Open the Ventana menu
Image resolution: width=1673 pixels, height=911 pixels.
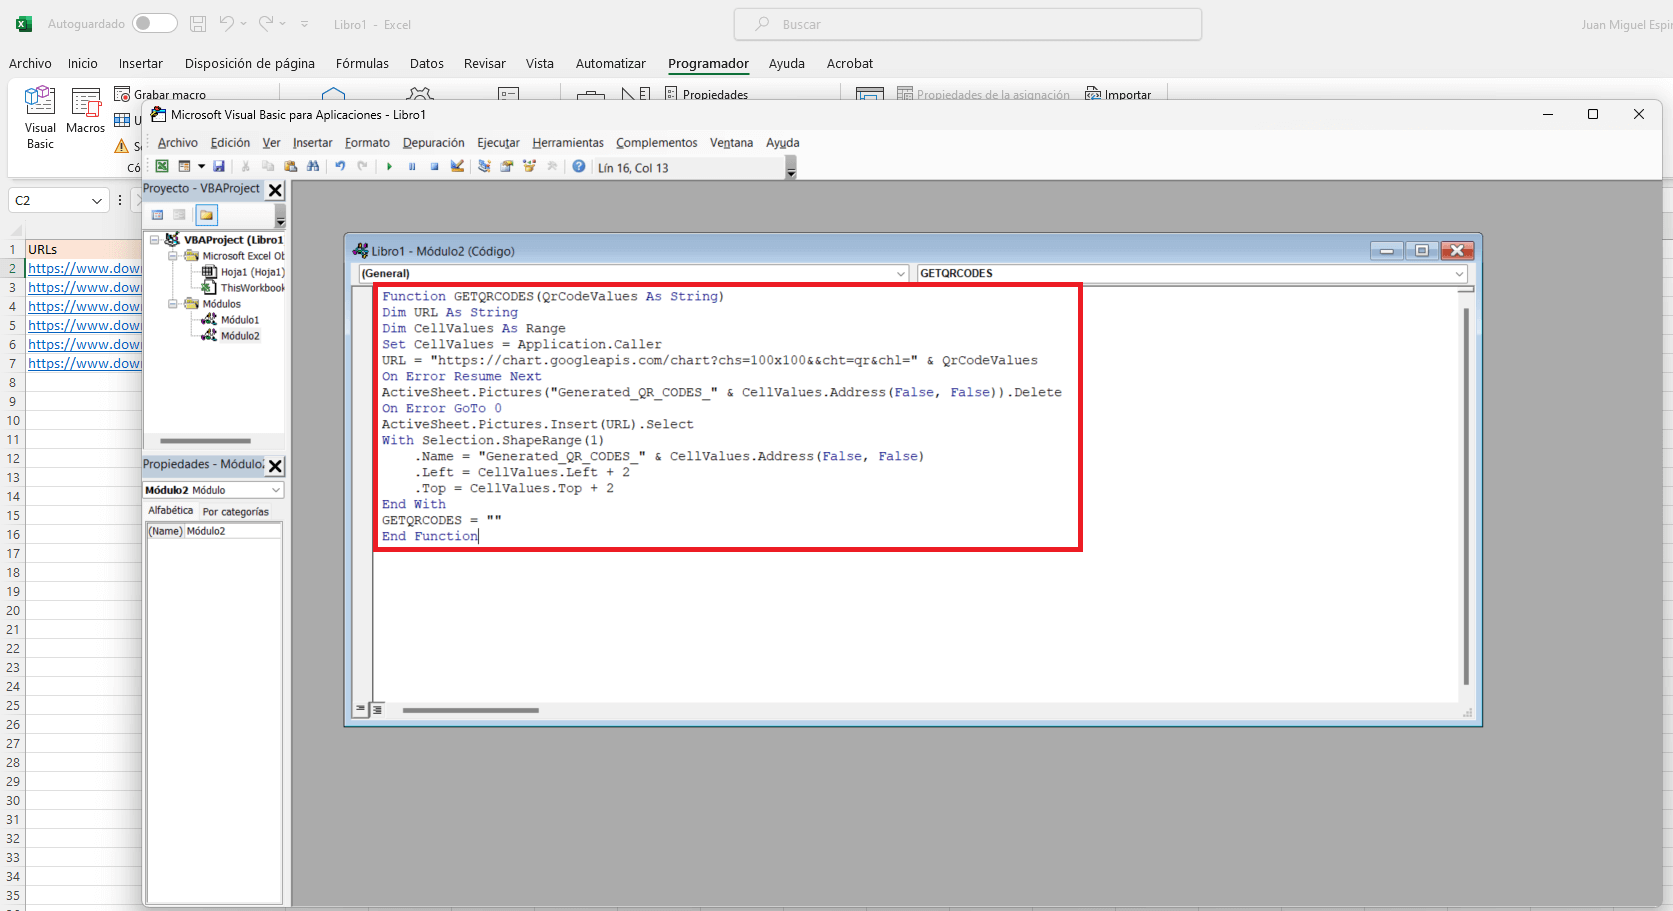pyautogui.click(x=731, y=143)
